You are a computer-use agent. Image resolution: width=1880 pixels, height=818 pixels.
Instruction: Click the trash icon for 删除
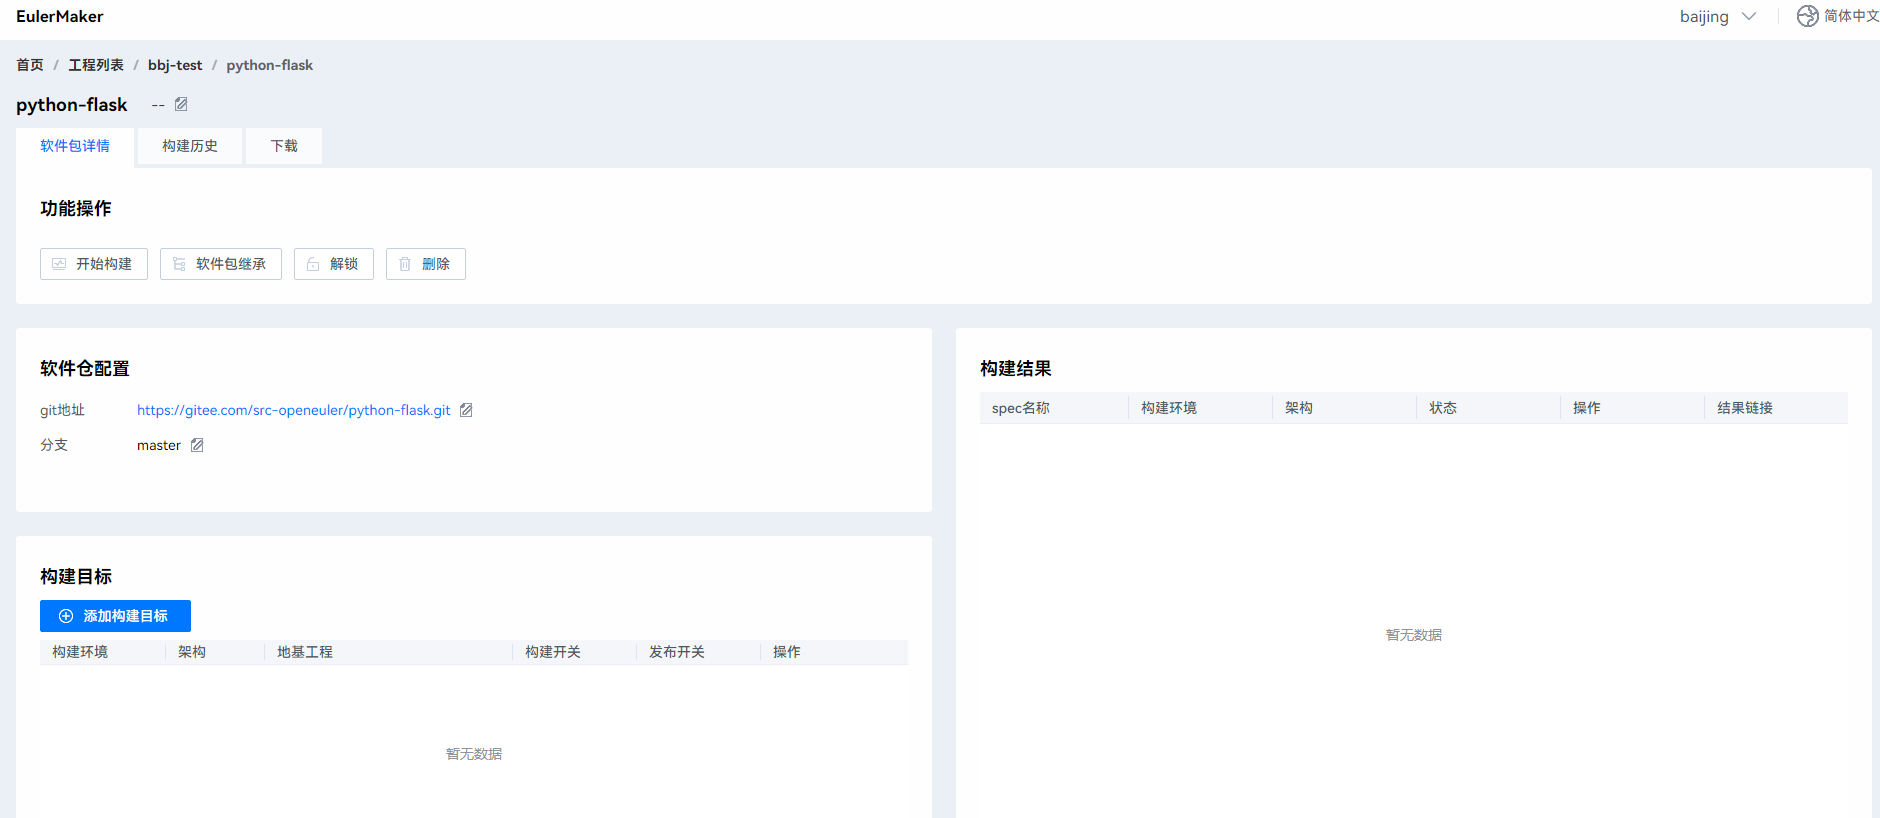[x=405, y=264]
